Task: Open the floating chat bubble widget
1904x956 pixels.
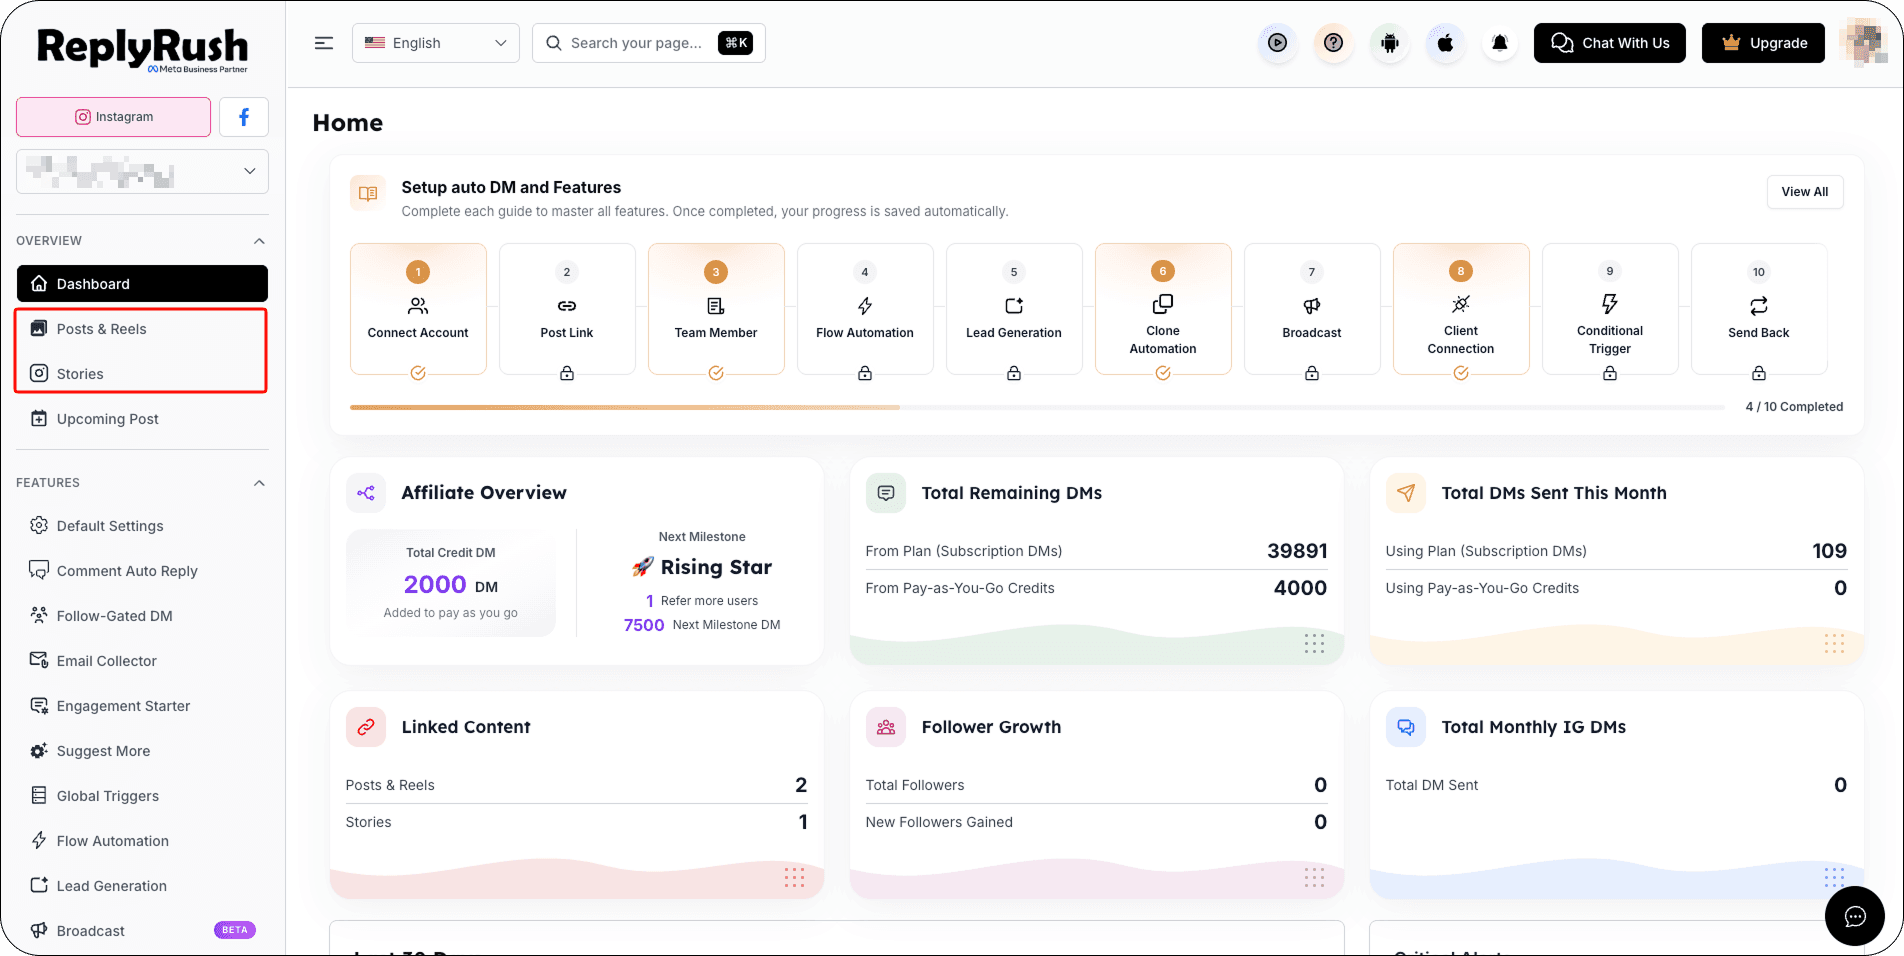Action: 1855,916
